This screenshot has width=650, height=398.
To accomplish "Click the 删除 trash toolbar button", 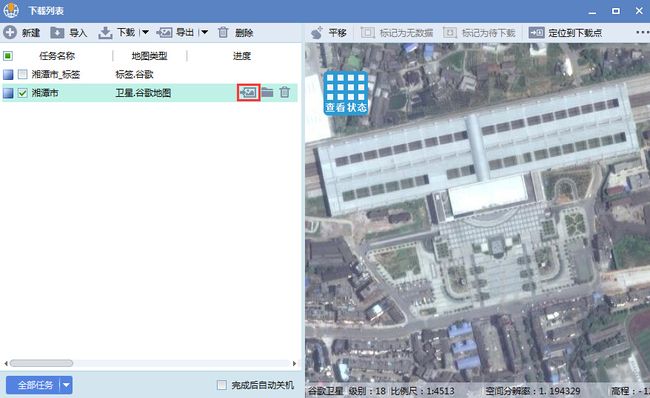I will pos(235,32).
